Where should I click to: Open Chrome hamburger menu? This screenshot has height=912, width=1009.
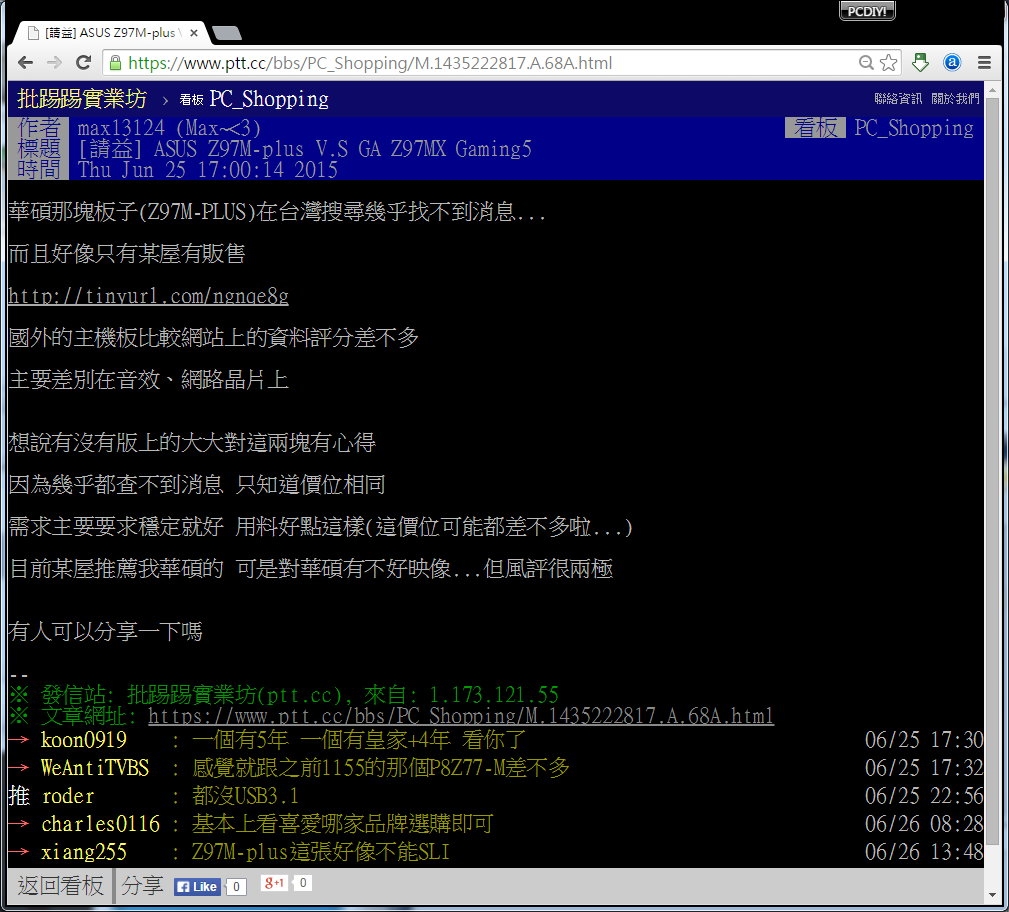point(984,62)
